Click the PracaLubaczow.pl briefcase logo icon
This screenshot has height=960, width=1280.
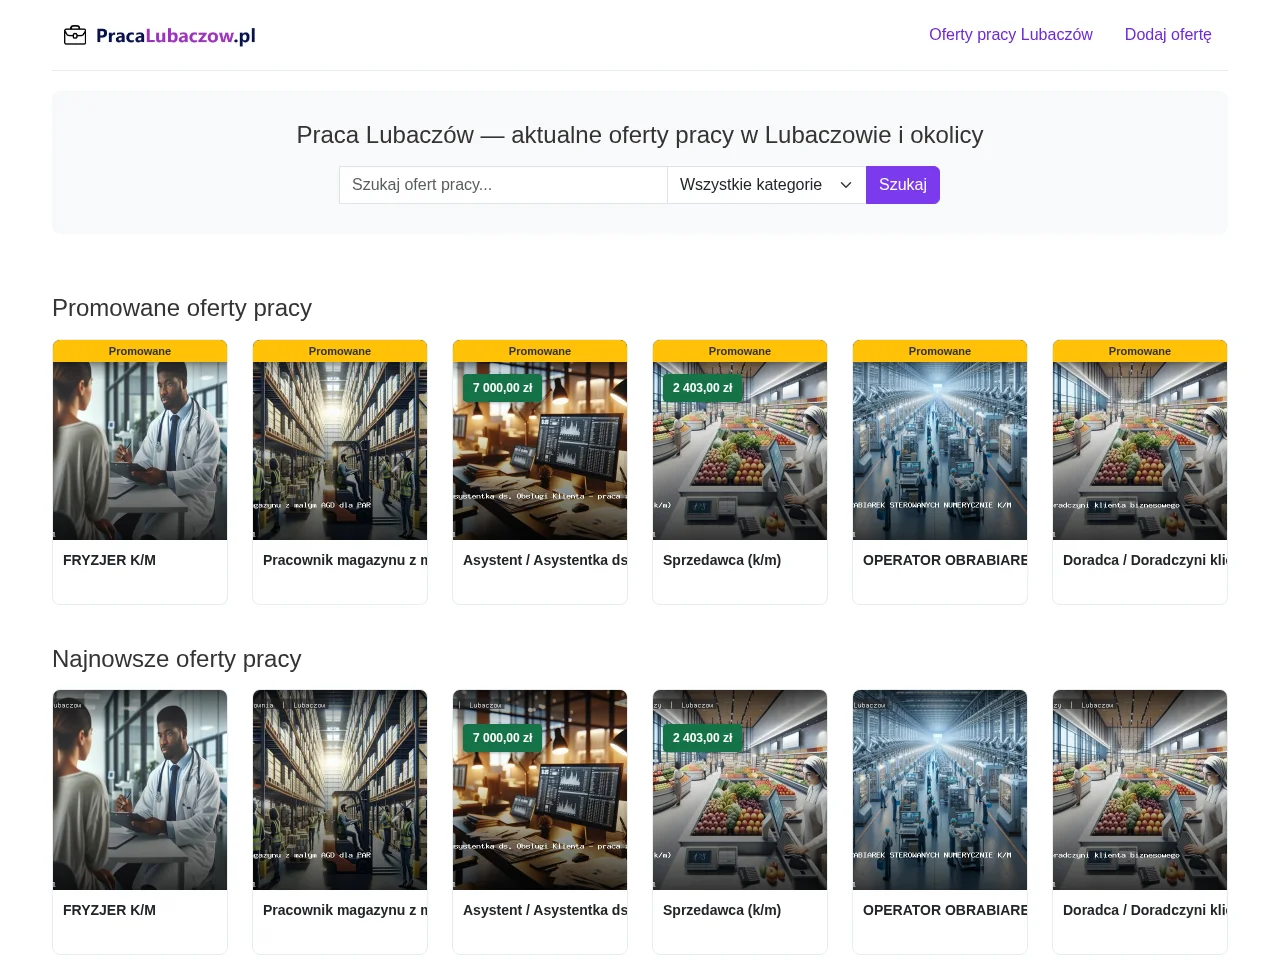point(75,35)
